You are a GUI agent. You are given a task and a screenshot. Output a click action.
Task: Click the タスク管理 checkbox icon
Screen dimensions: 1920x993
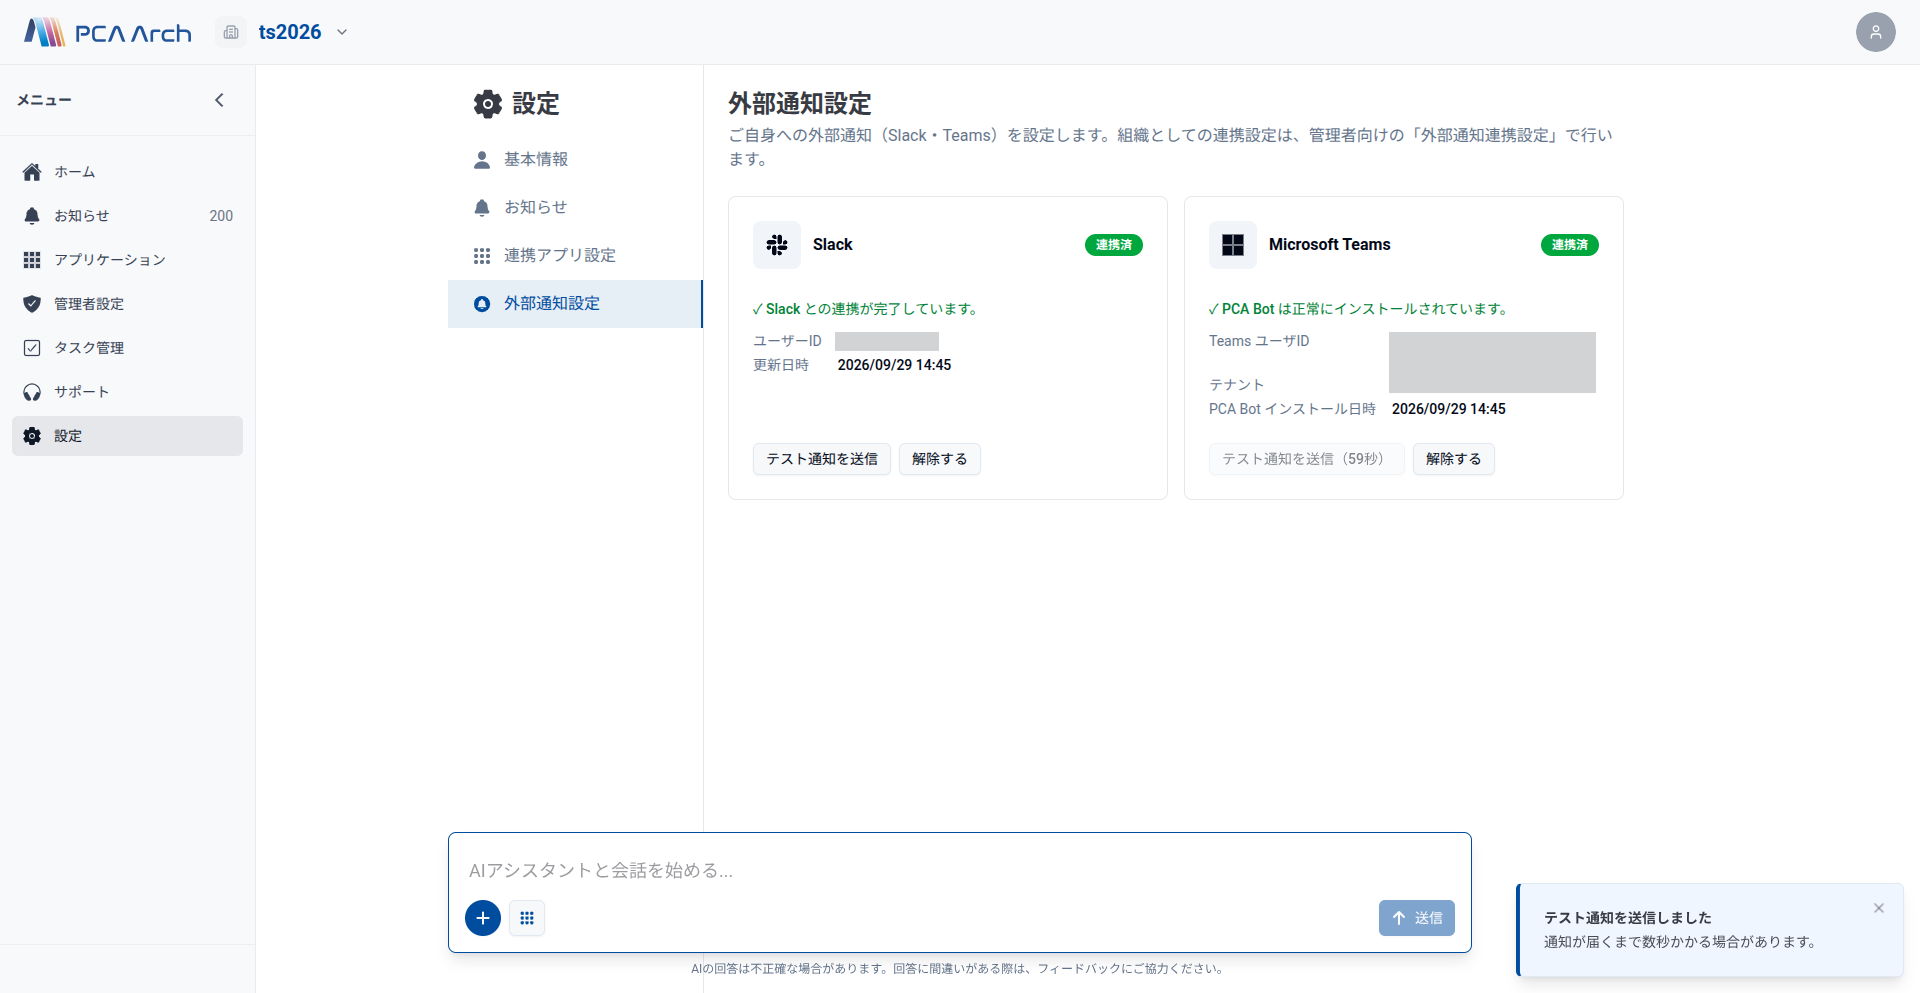point(32,348)
